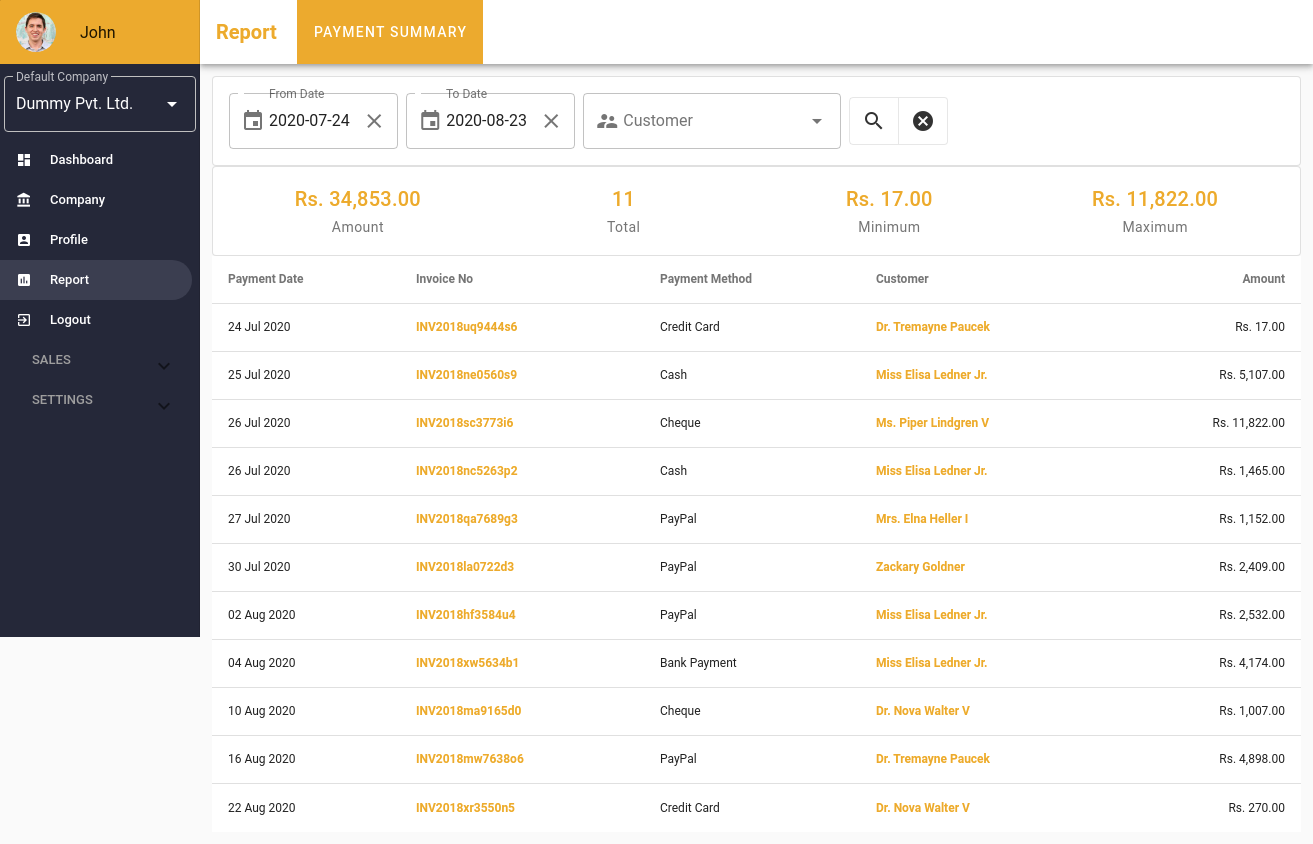This screenshot has width=1313, height=844.
Task: Click the Company bank icon in sidebar
Action: pyautogui.click(x=25, y=200)
